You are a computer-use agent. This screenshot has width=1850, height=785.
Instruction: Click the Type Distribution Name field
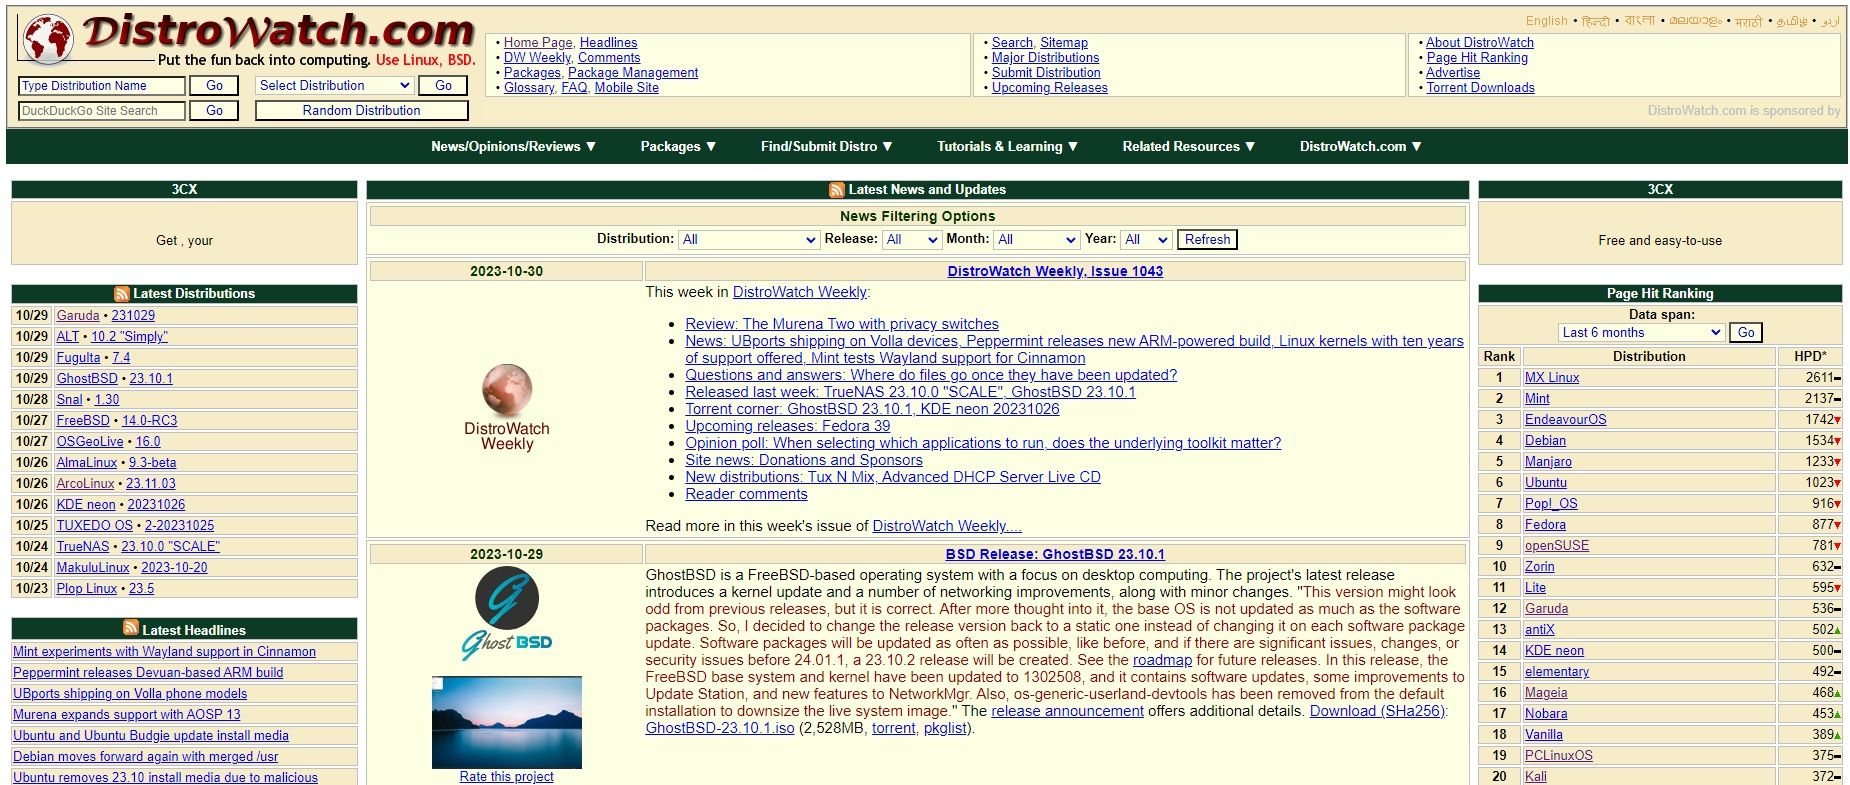101,86
